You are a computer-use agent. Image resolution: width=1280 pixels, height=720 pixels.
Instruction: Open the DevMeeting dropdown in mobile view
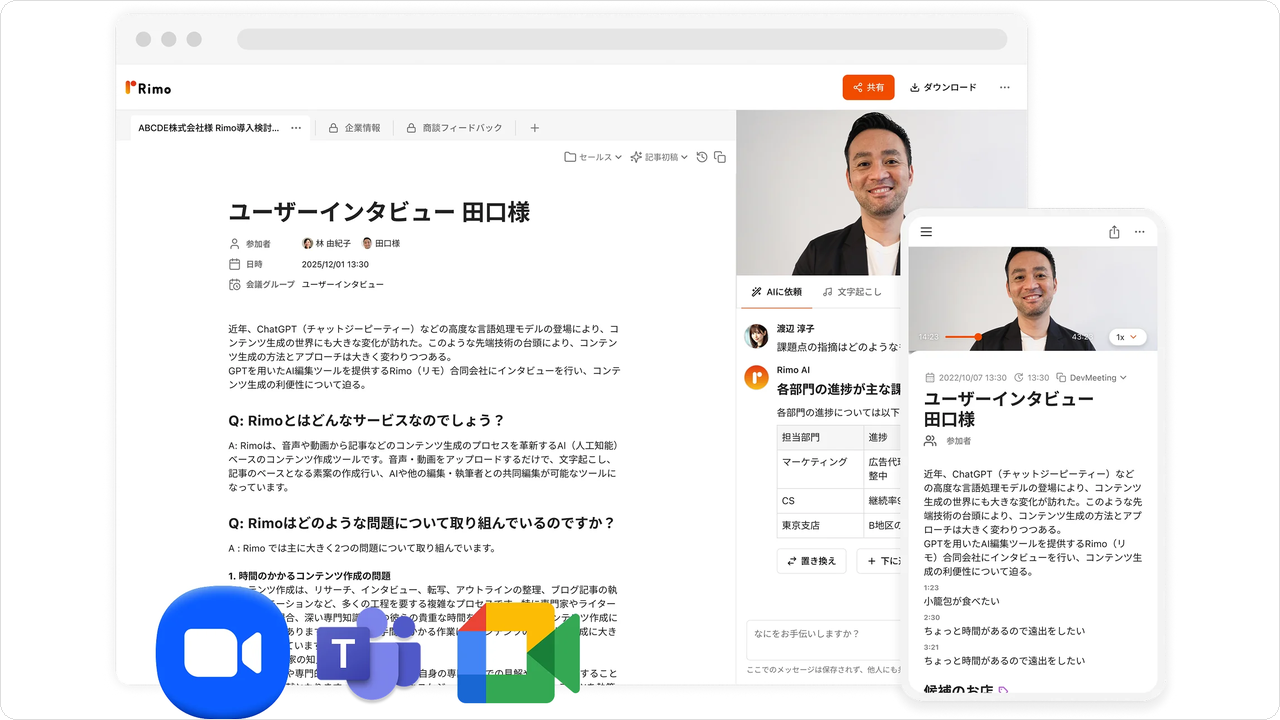1091,377
